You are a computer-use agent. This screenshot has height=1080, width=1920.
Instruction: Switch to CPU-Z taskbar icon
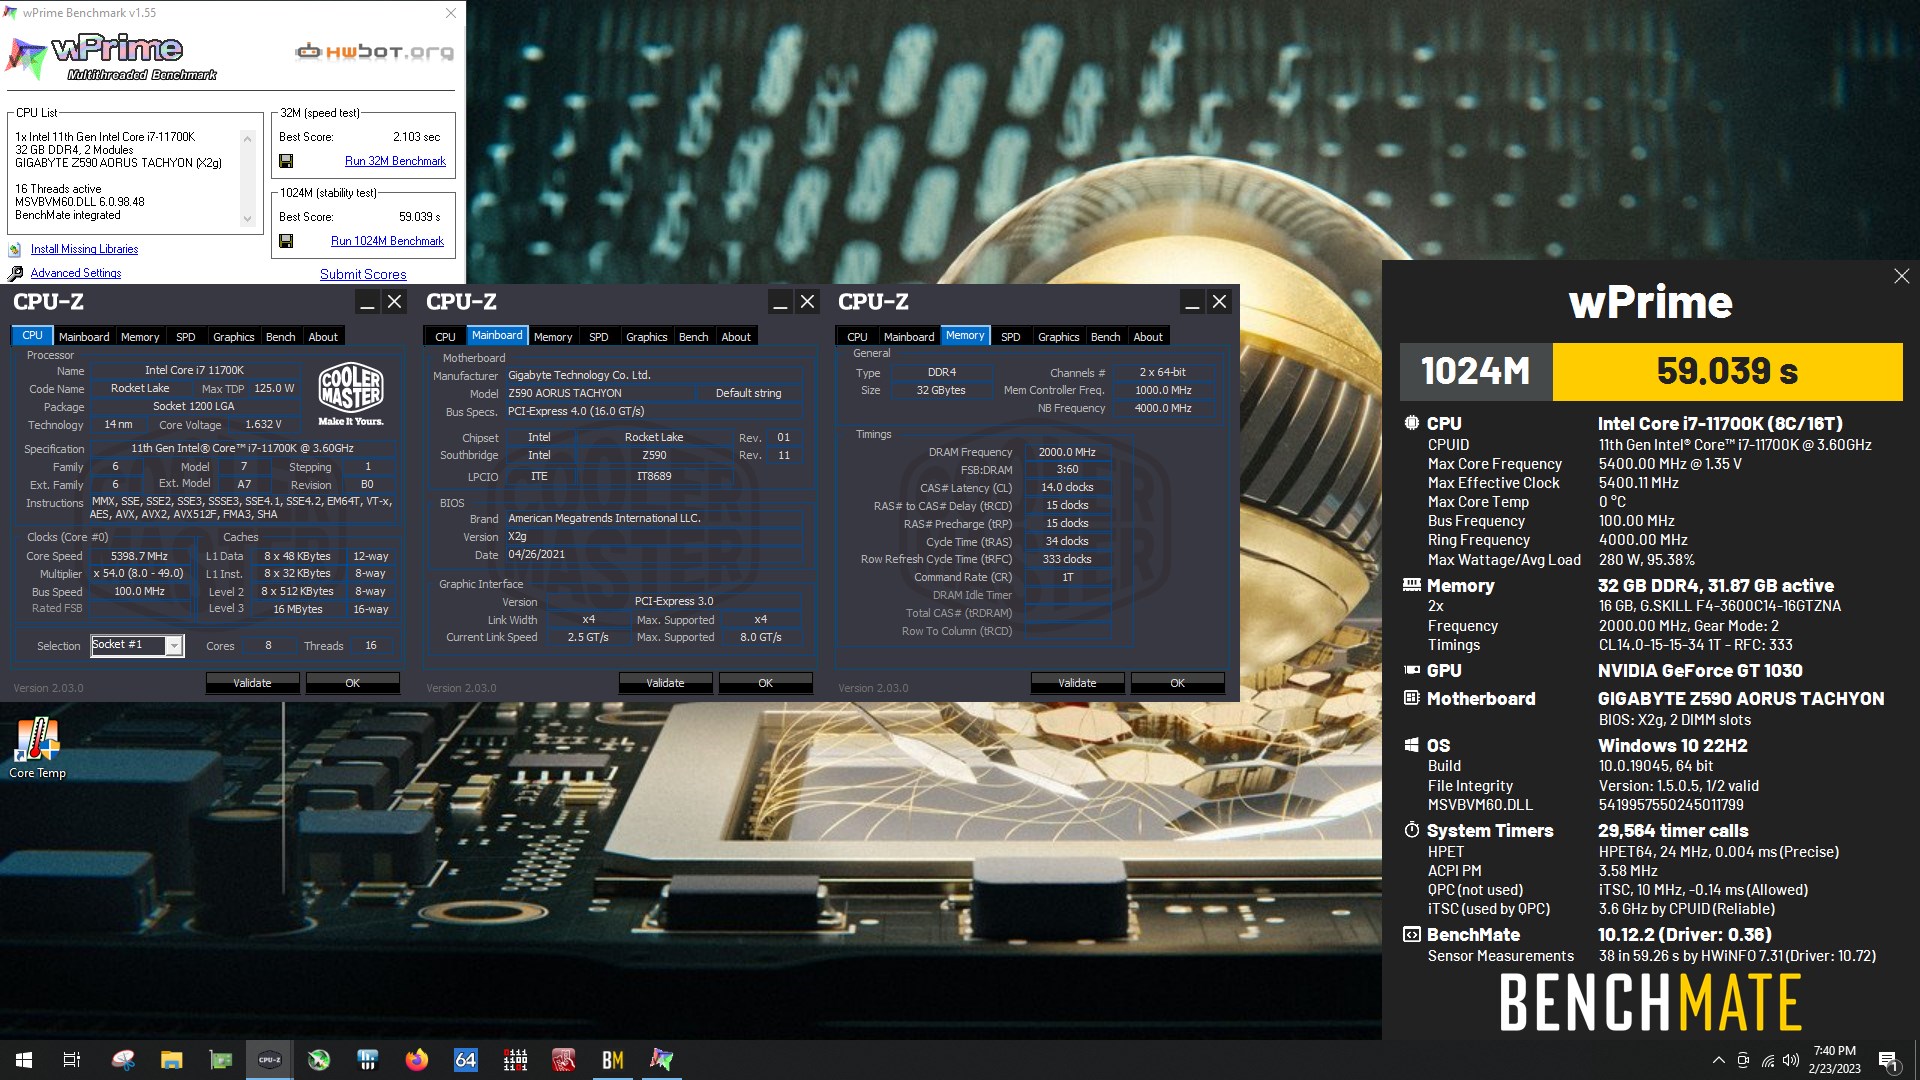click(x=270, y=1060)
